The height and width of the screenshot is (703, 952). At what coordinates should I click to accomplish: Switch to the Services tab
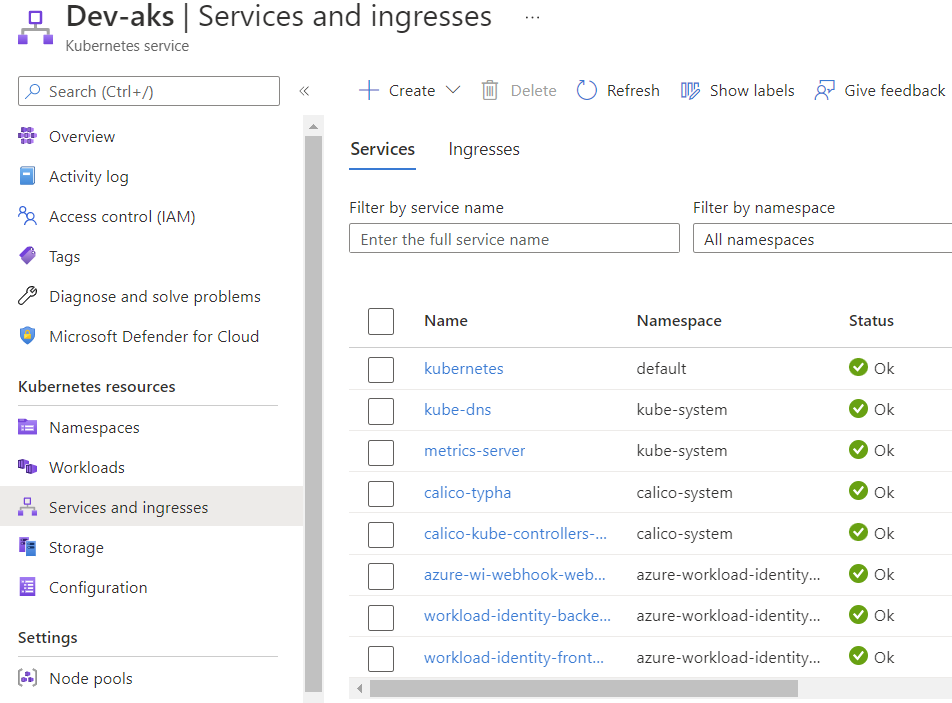tap(382, 149)
